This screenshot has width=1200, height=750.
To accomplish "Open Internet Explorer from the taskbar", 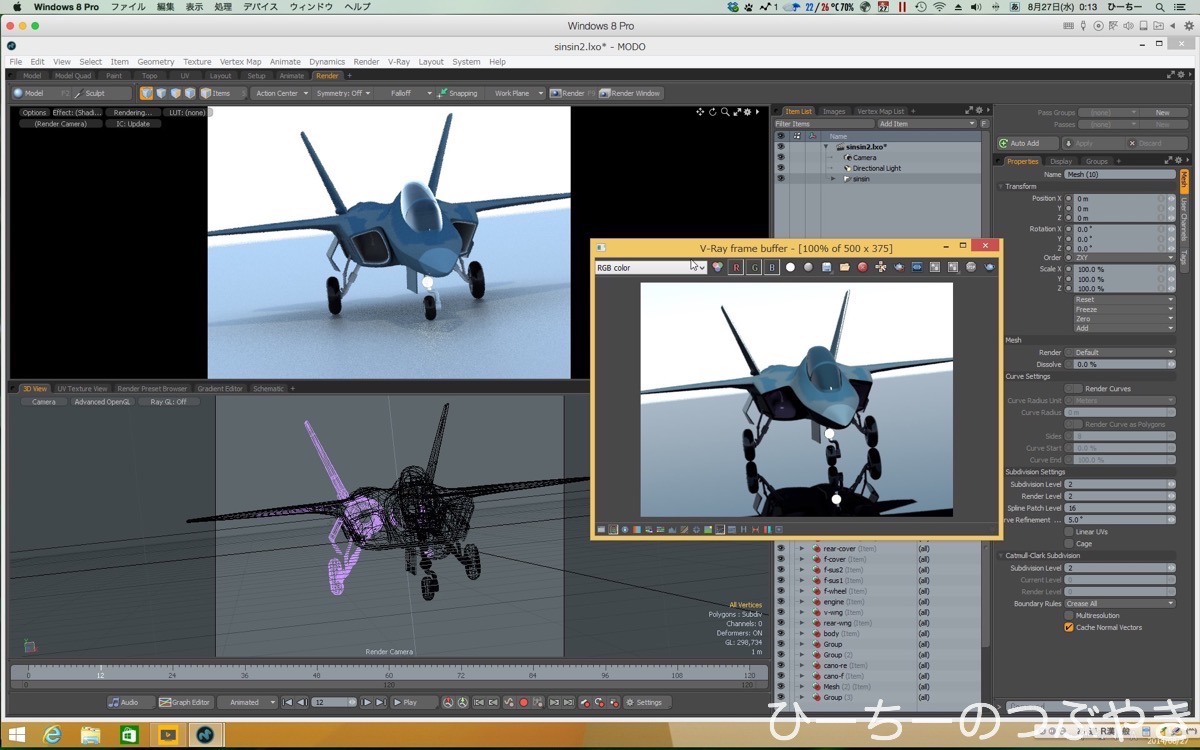I will click(x=52, y=736).
